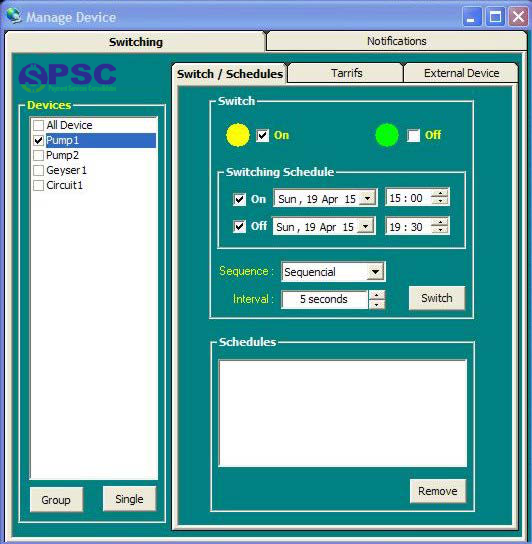Open the schedule On date picker dropdown

[368, 198]
